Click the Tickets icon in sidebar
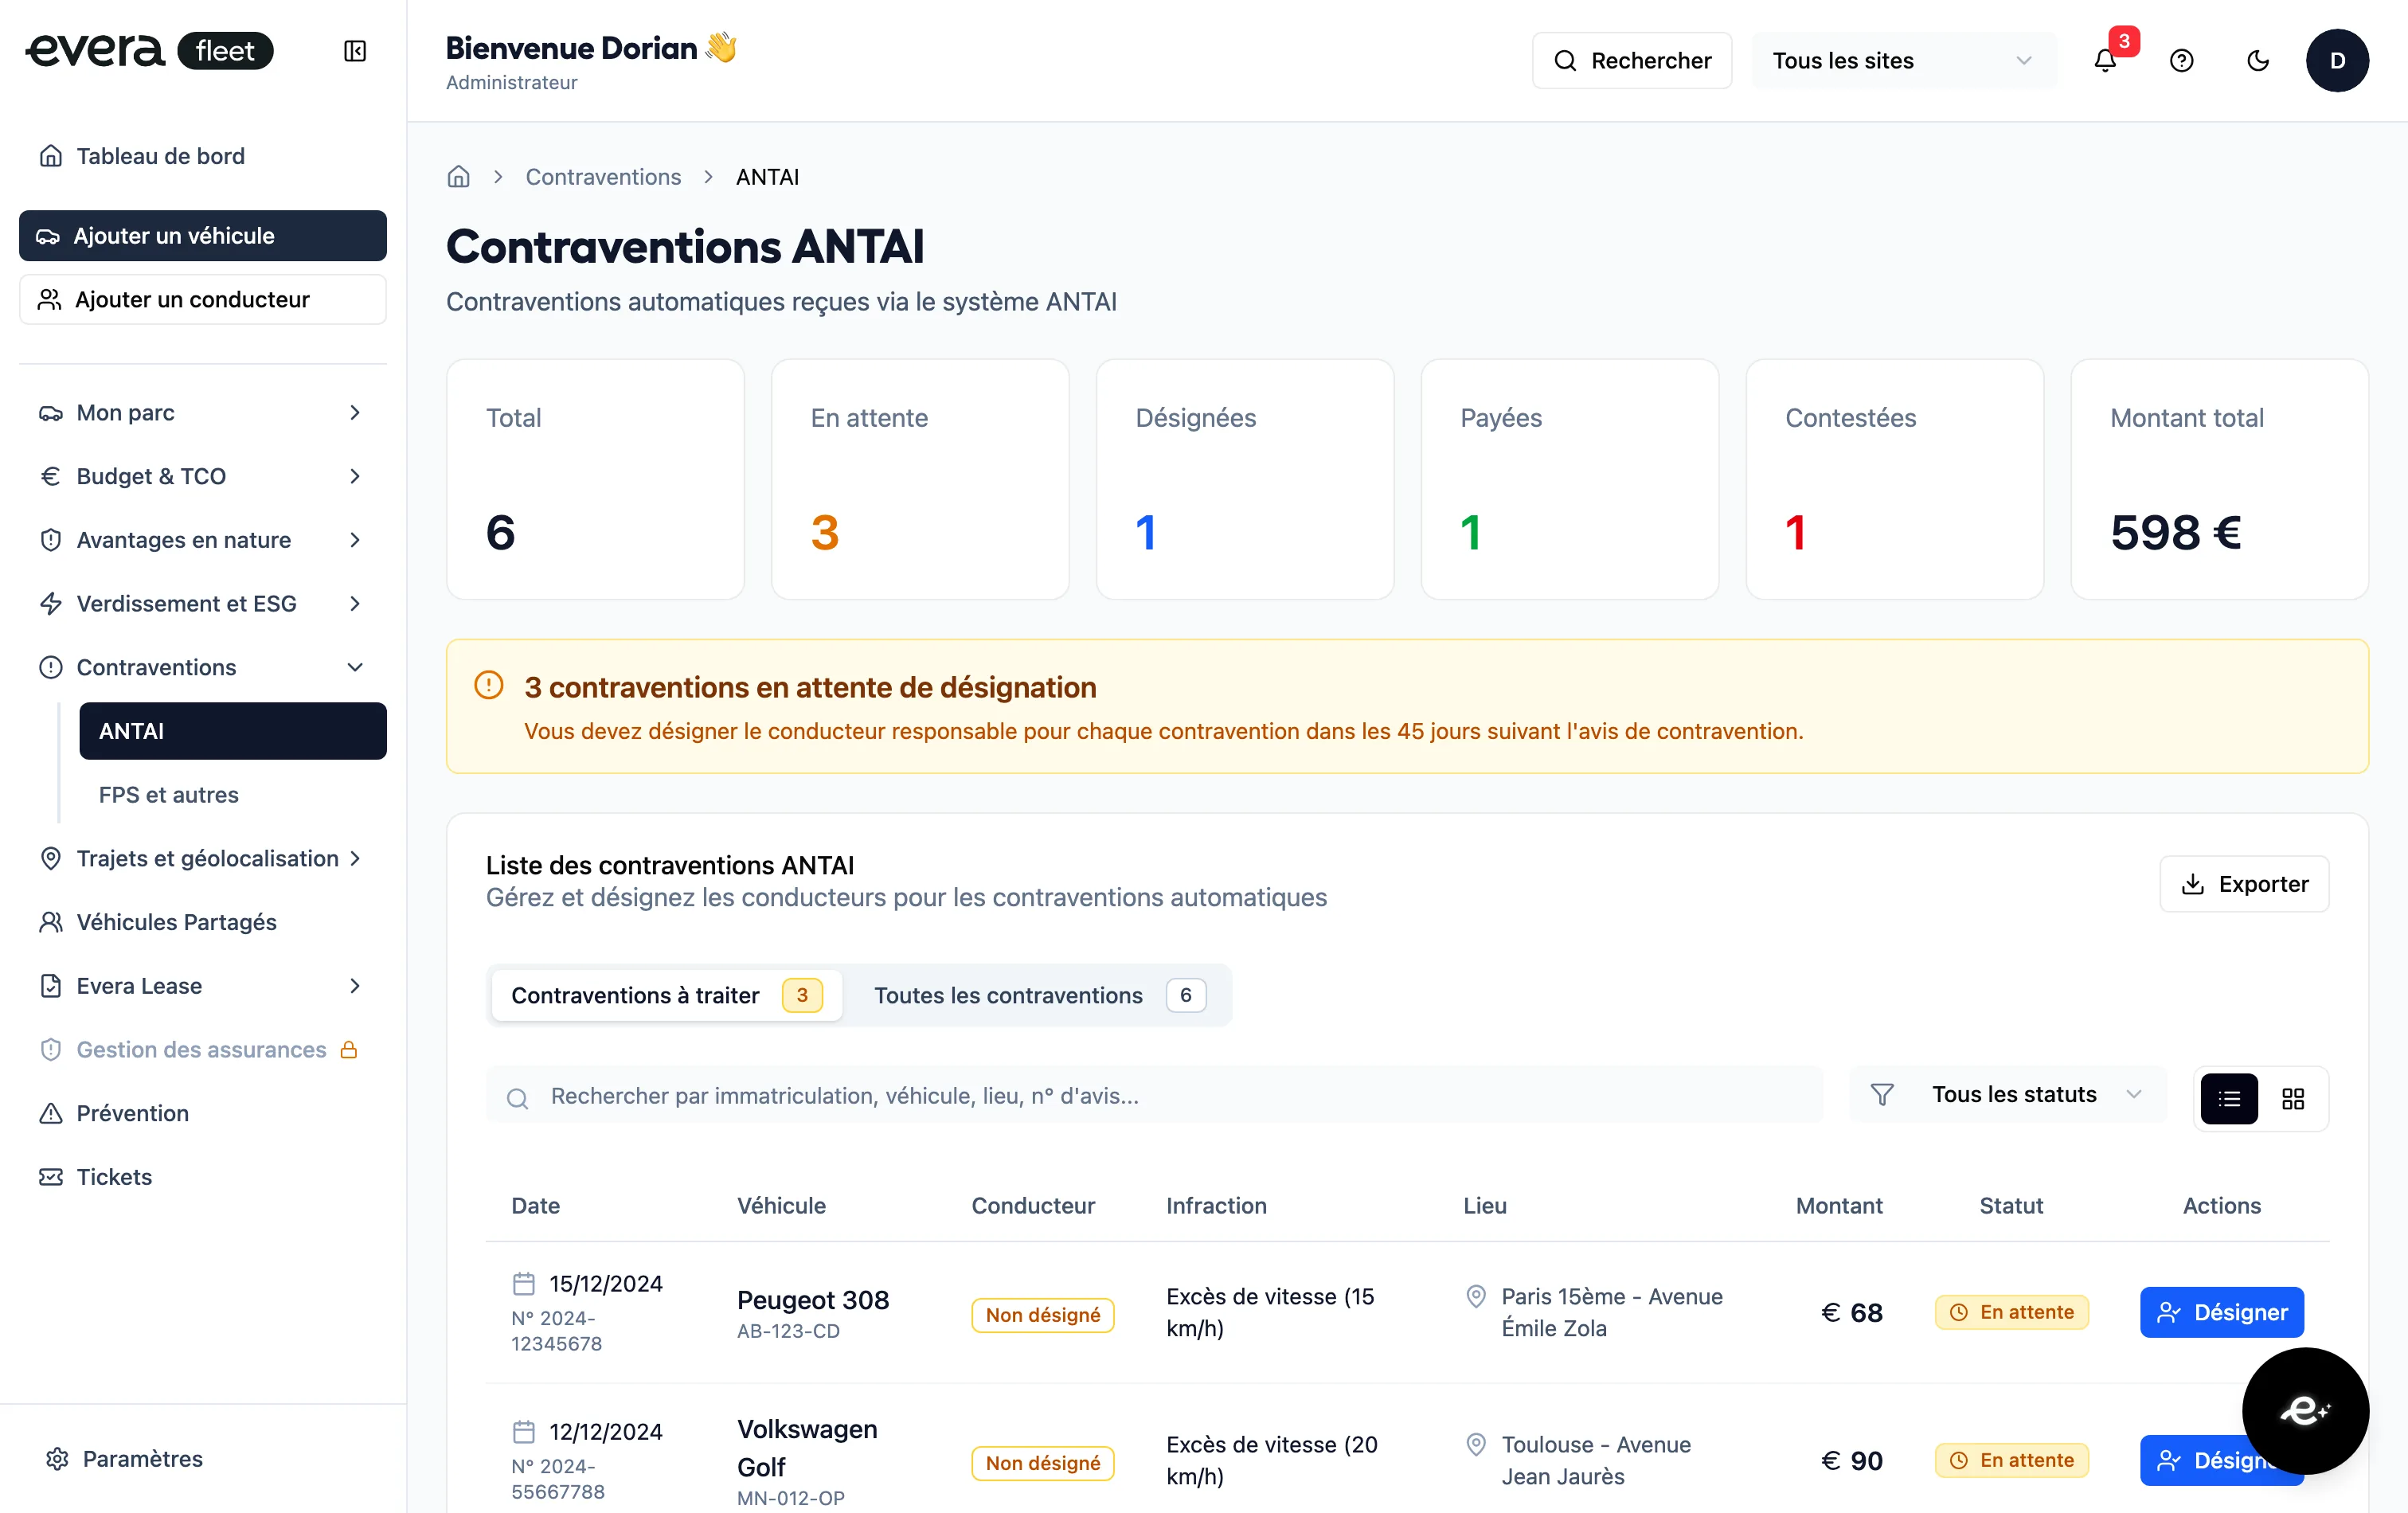 [50, 1177]
